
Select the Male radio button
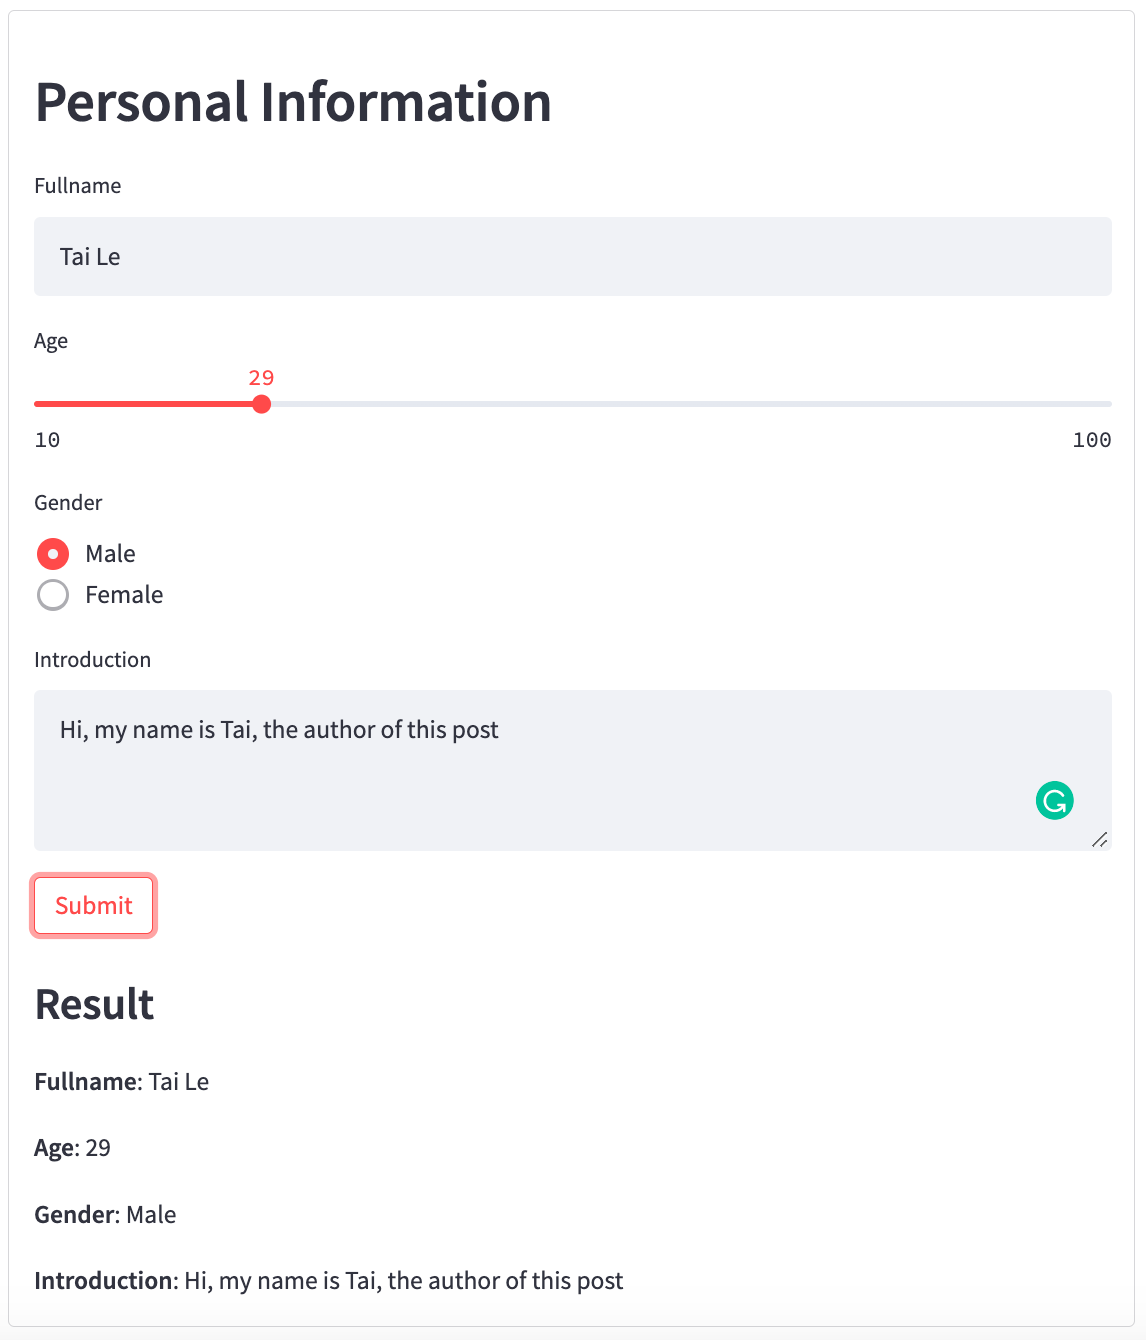(x=53, y=553)
